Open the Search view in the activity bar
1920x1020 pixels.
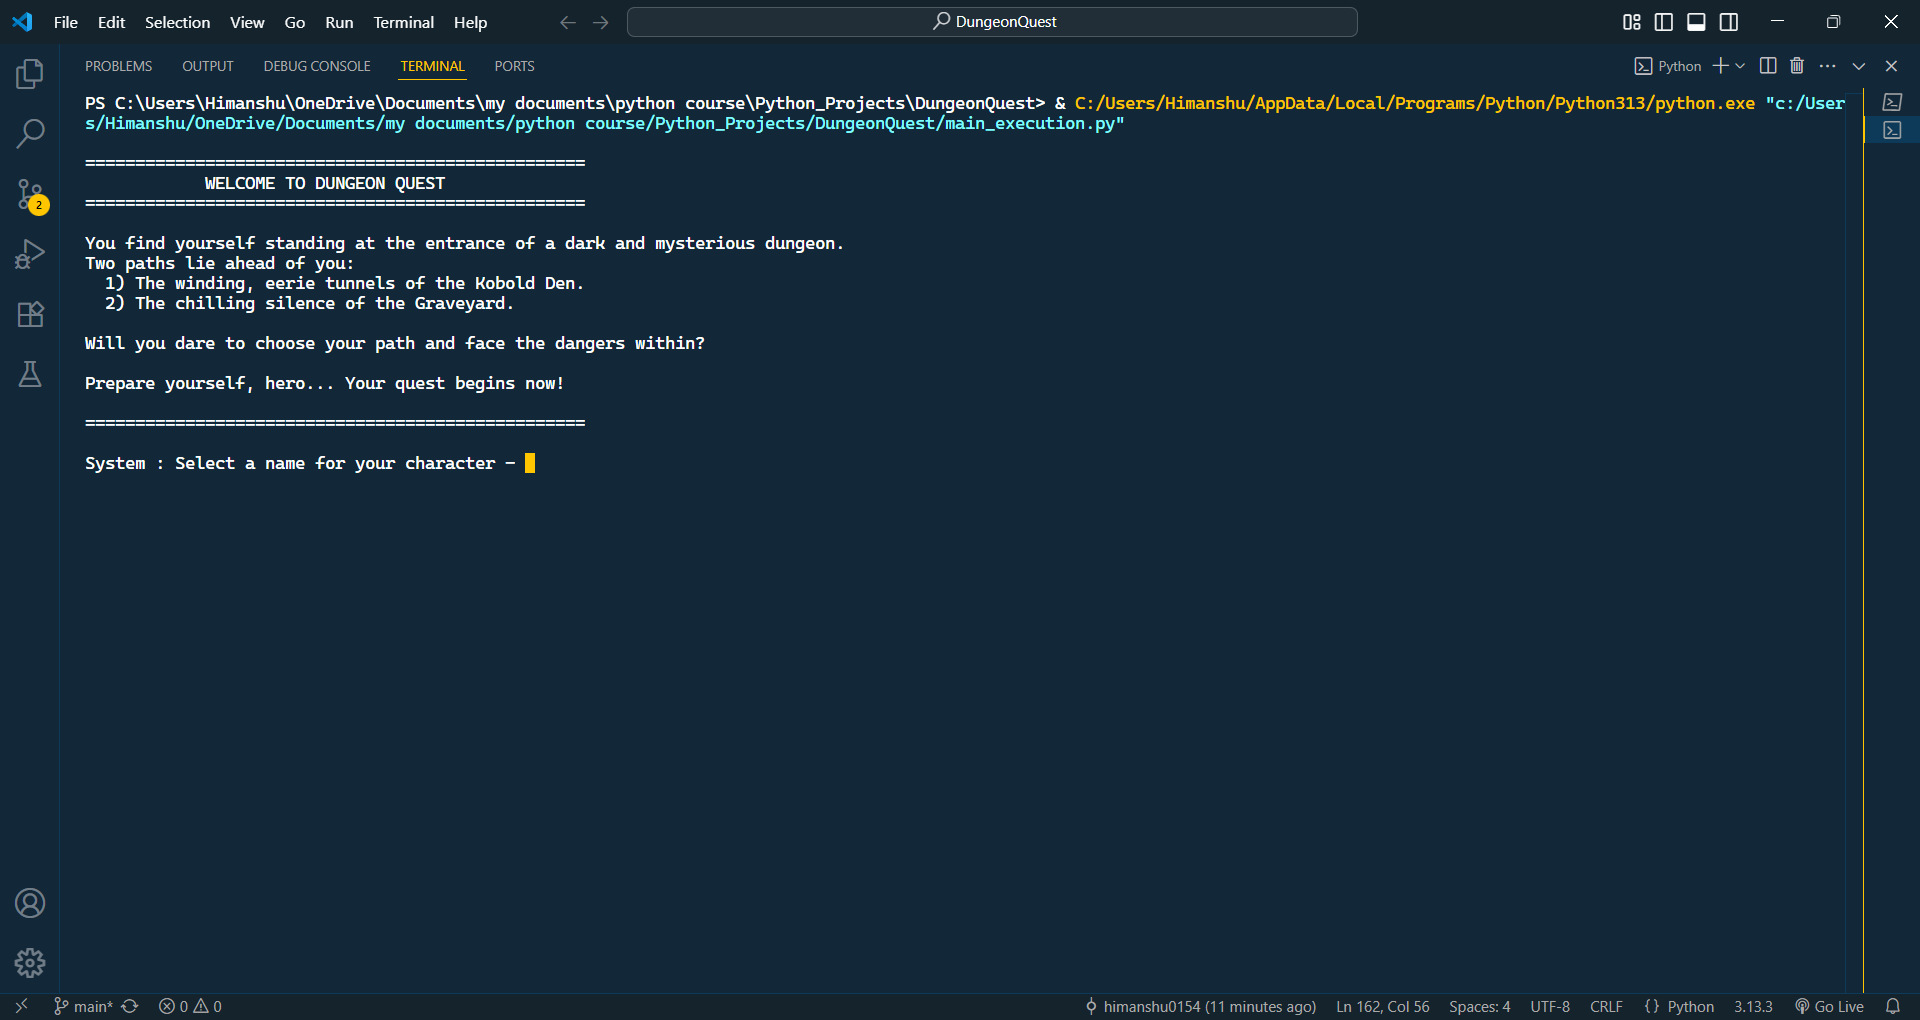(x=30, y=134)
